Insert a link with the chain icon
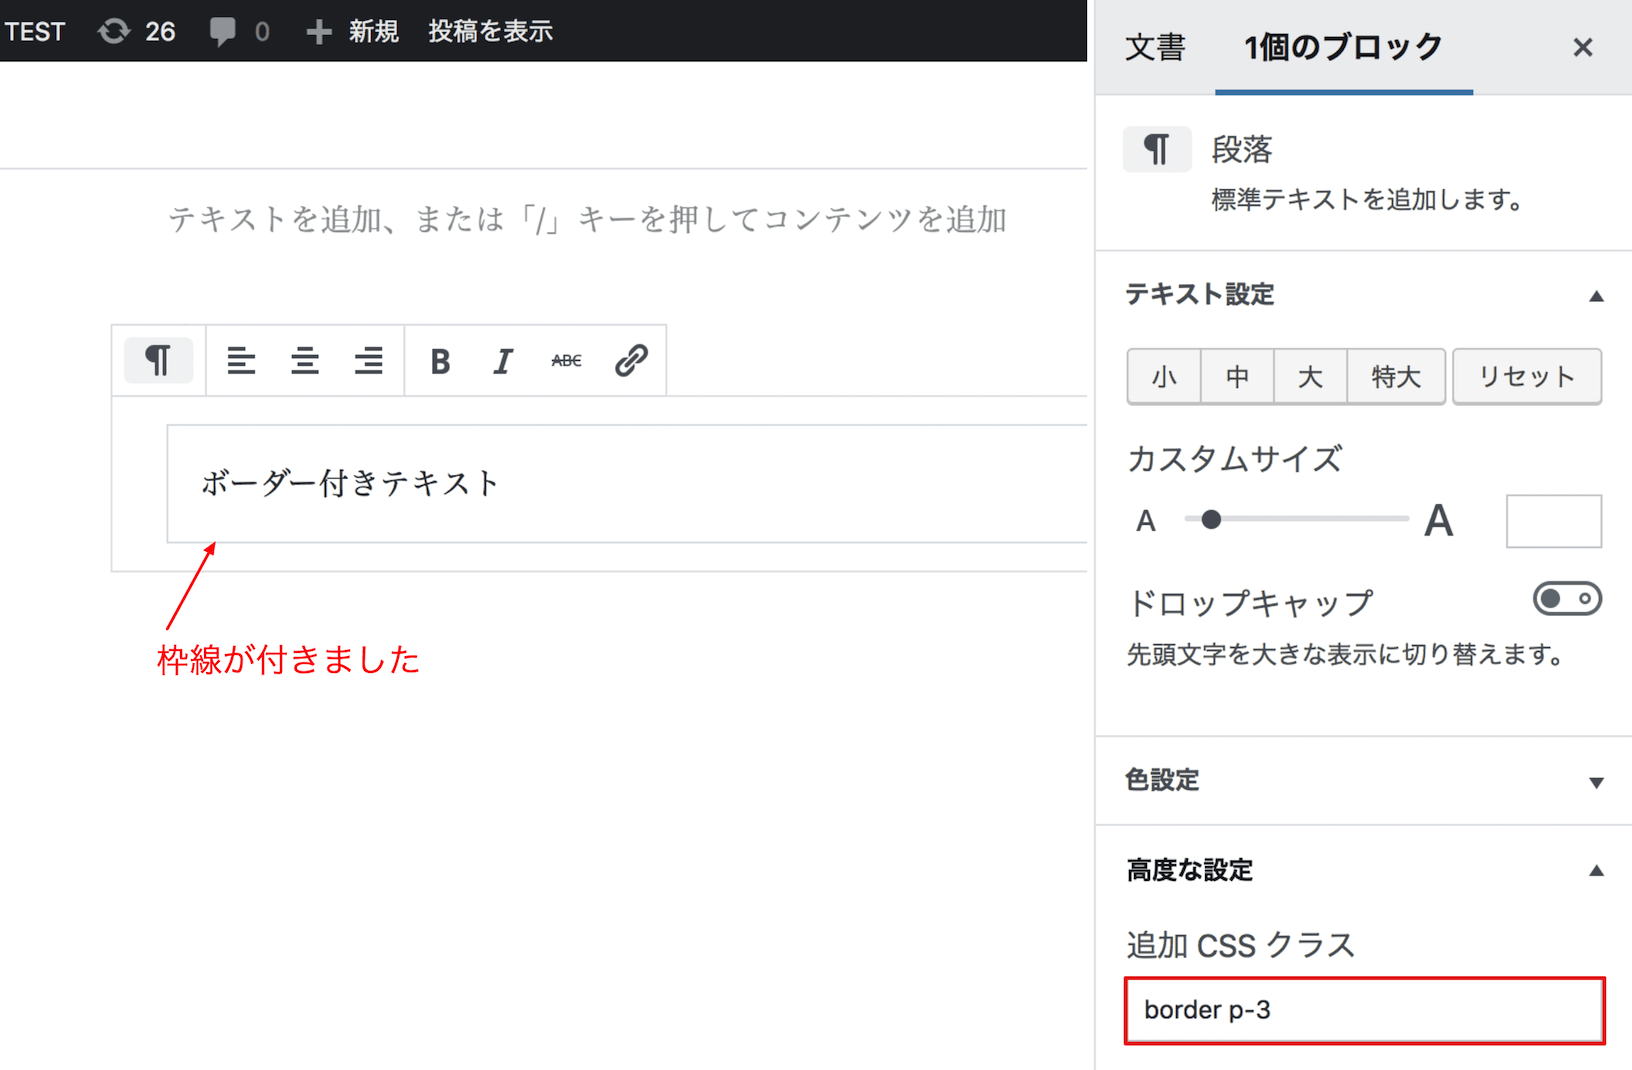 [x=631, y=360]
